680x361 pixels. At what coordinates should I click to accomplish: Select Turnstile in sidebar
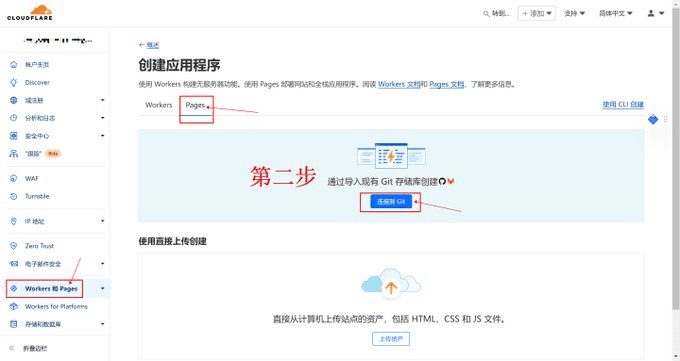(x=37, y=196)
